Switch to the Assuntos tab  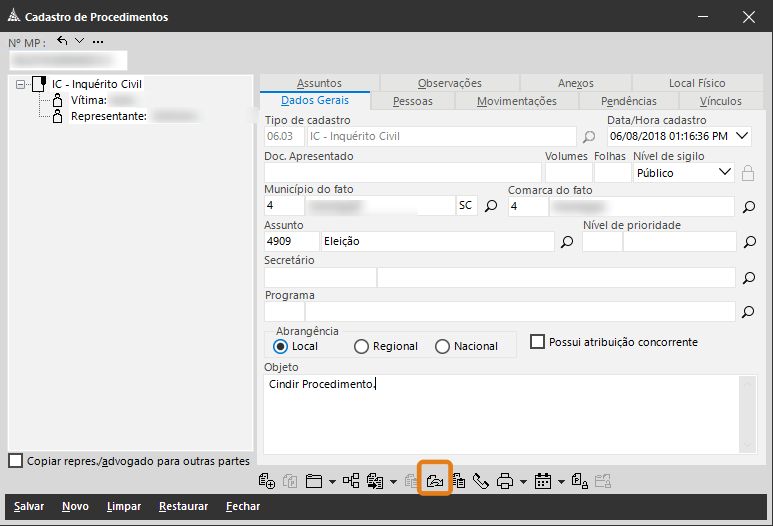click(x=319, y=83)
